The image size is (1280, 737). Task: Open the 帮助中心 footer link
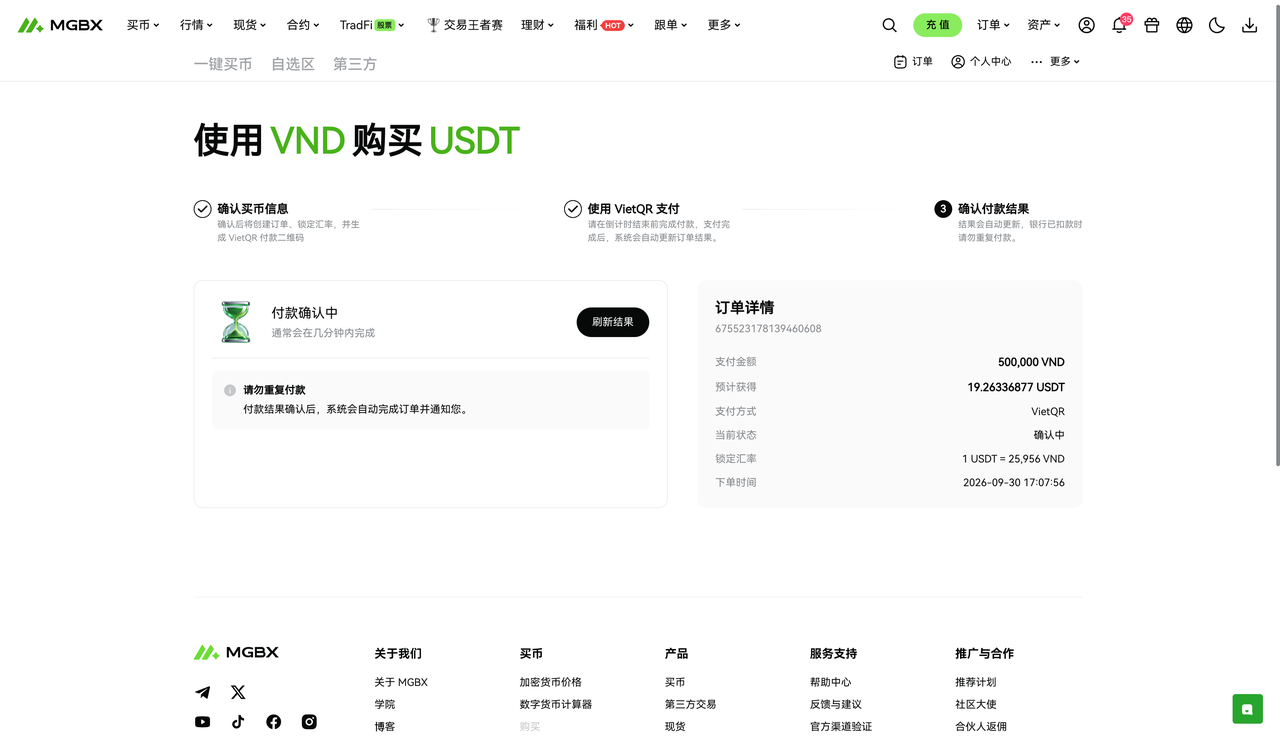coord(831,682)
